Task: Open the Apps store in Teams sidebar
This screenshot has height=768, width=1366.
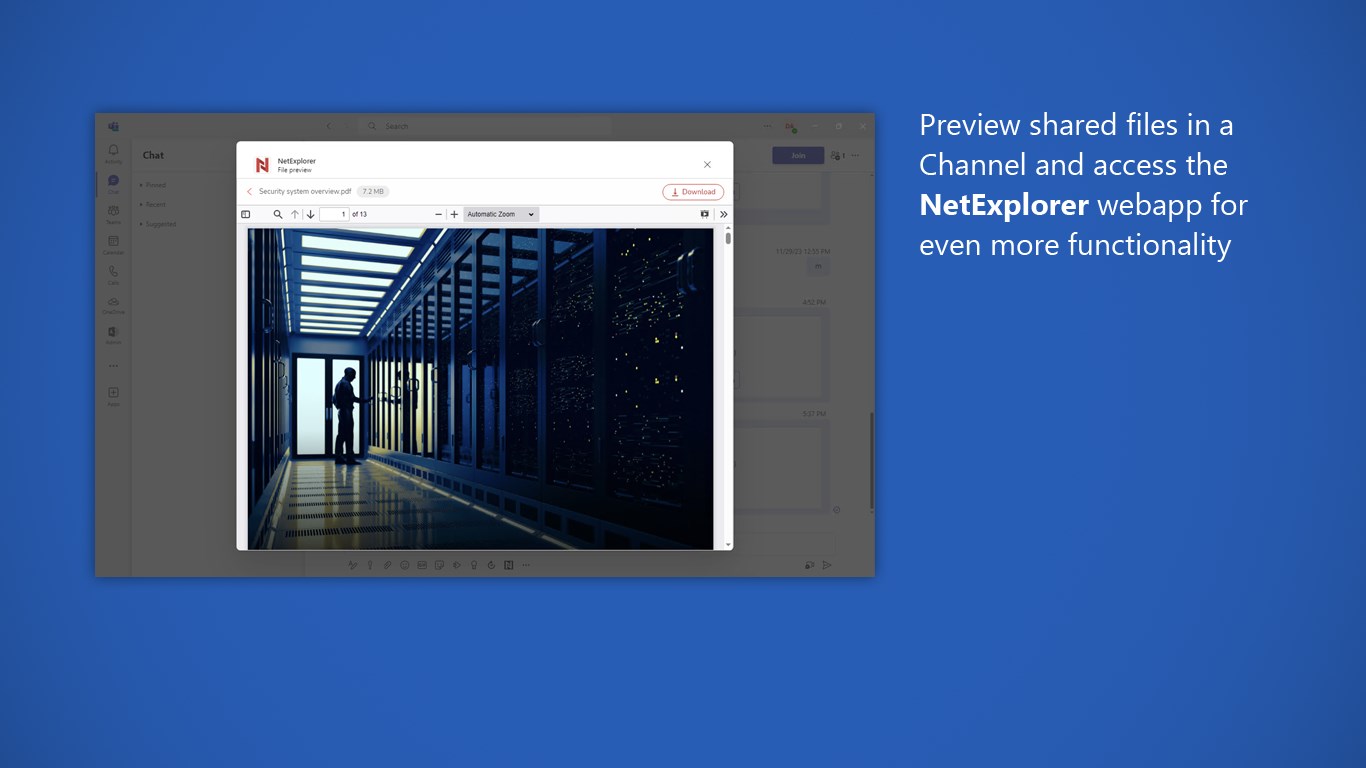Action: pos(113,396)
